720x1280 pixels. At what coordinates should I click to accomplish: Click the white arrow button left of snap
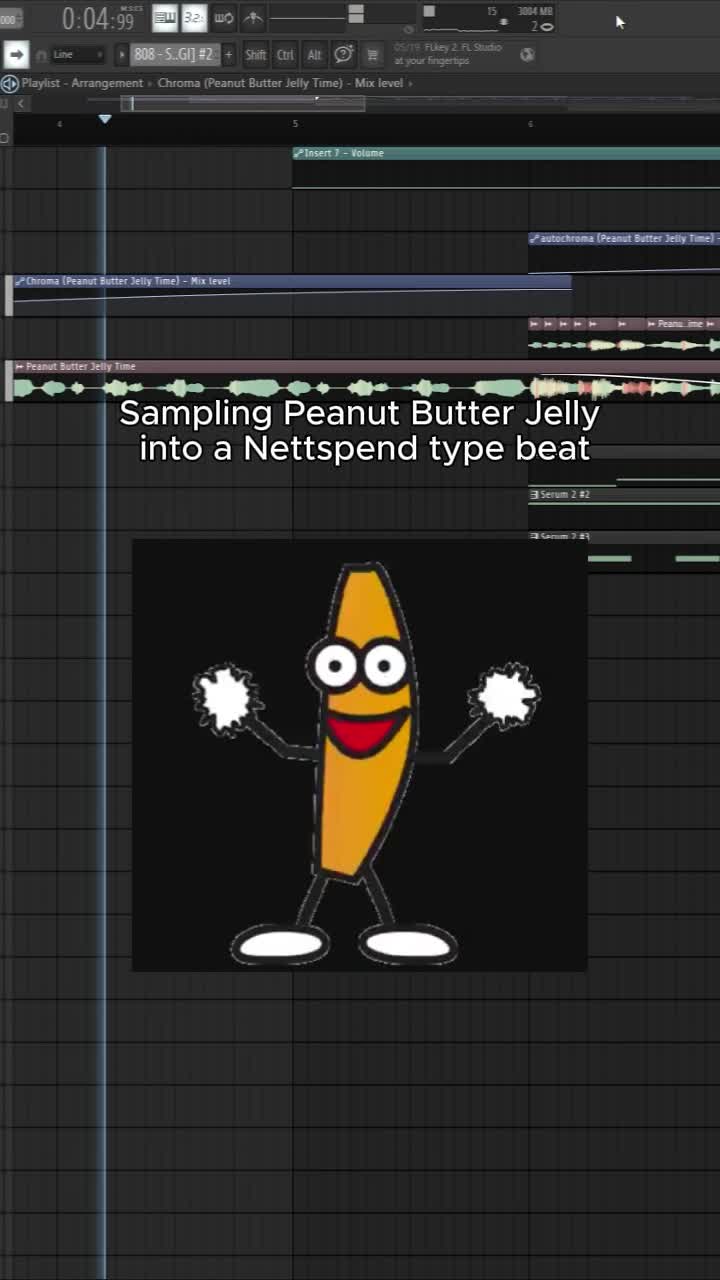(16, 54)
